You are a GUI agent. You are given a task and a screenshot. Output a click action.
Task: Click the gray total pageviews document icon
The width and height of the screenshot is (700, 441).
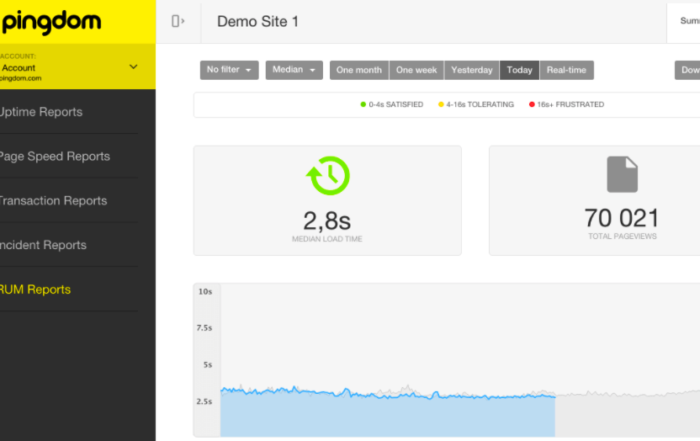click(x=622, y=174)
